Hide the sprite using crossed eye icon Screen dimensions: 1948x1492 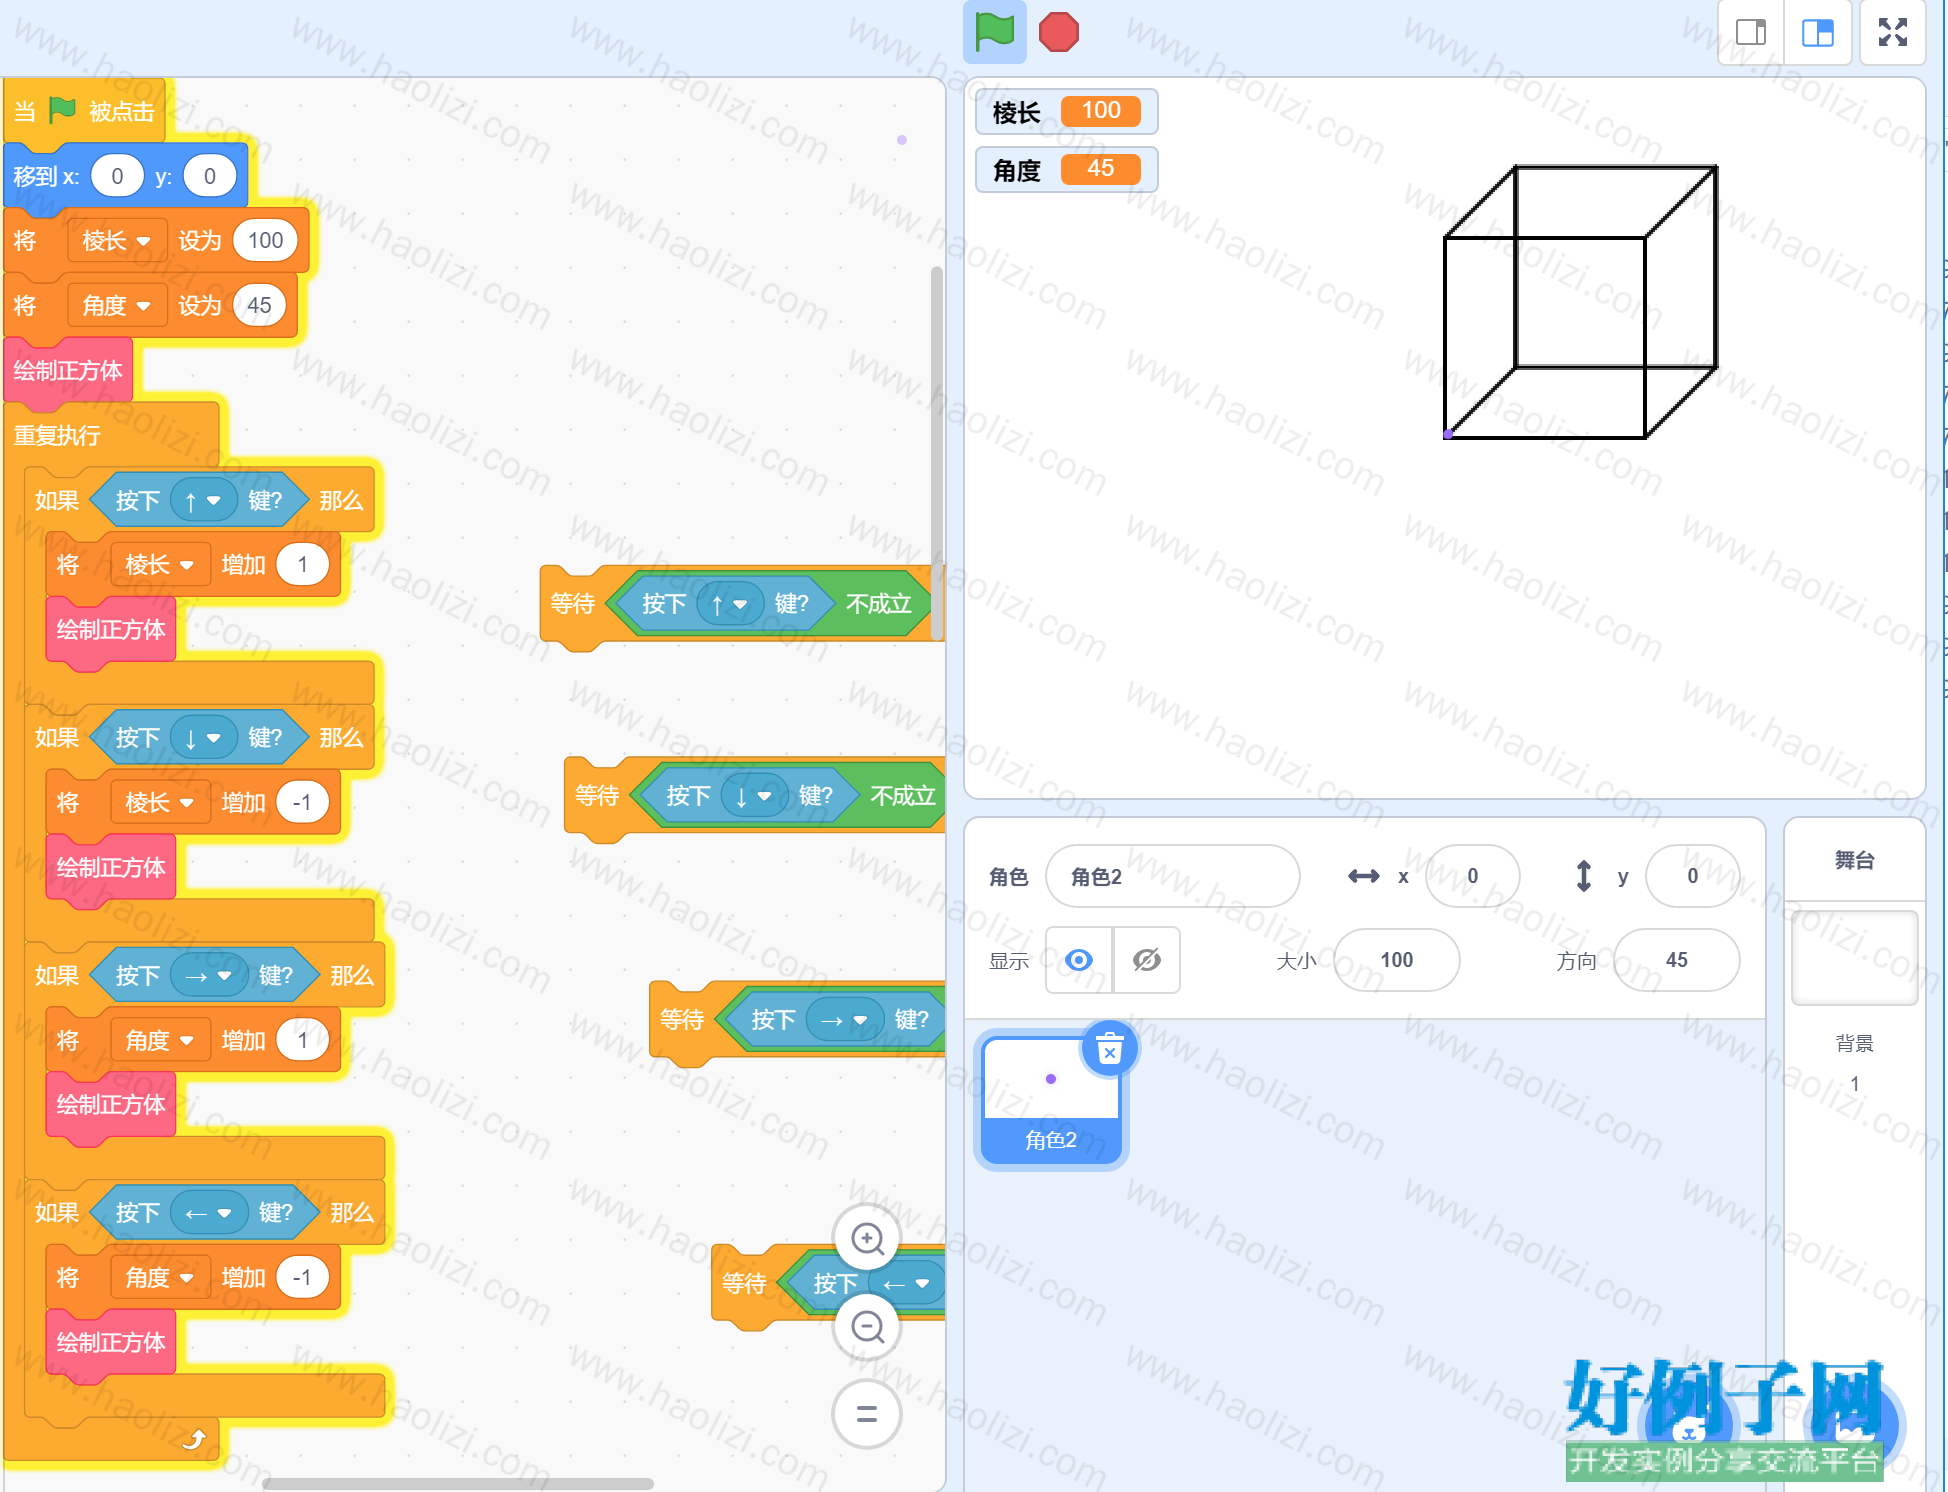coord(1146,960)
